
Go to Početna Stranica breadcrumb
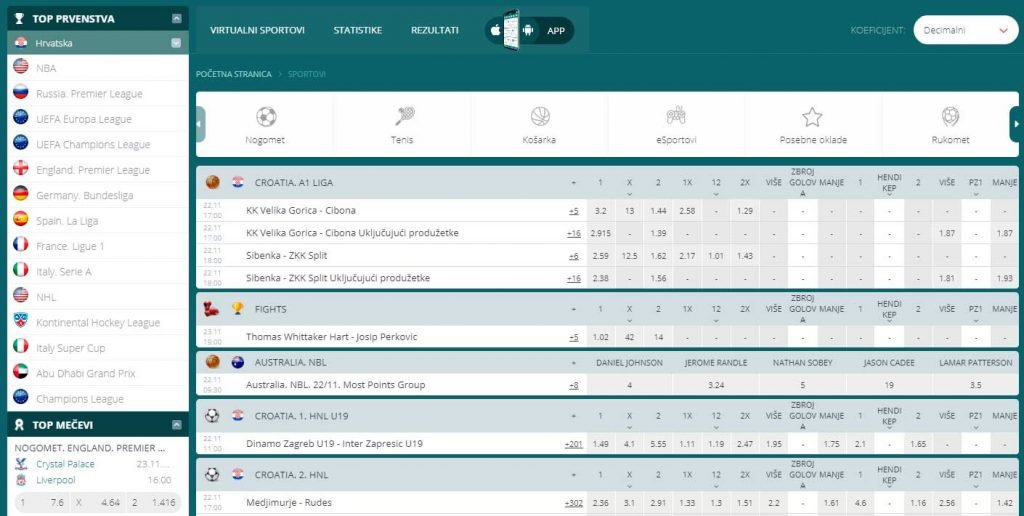point(234,74)
